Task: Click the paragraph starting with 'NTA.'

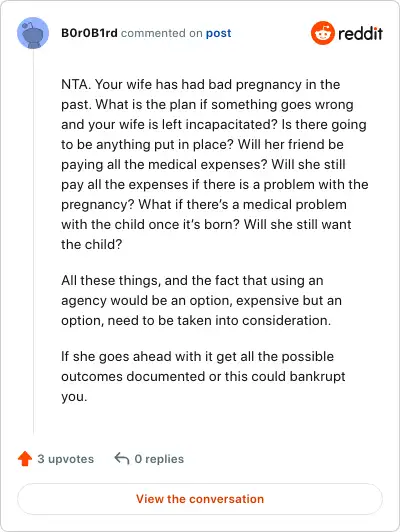Action: (214, 164)
